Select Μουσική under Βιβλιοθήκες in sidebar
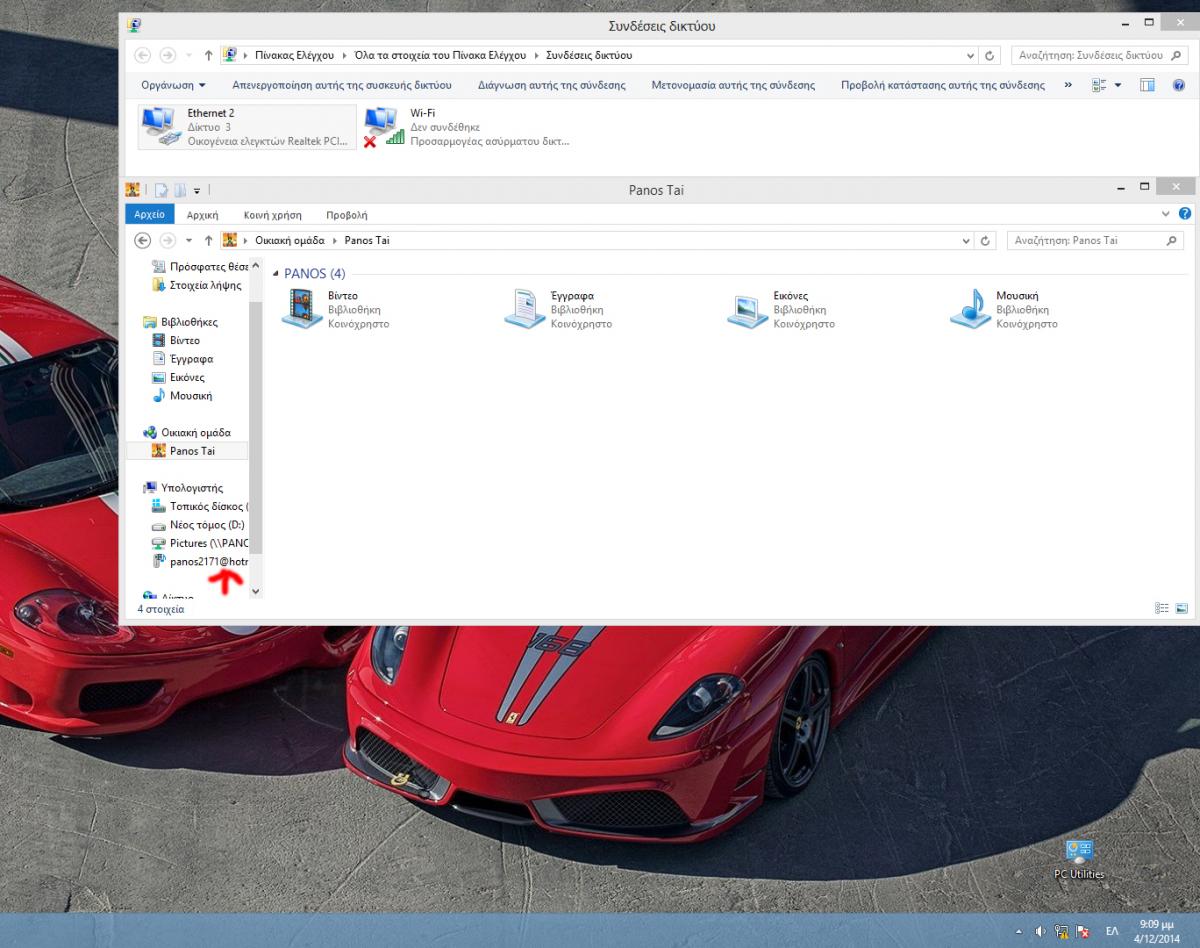This screenshot has height=948, width=1200. point(182,396)
